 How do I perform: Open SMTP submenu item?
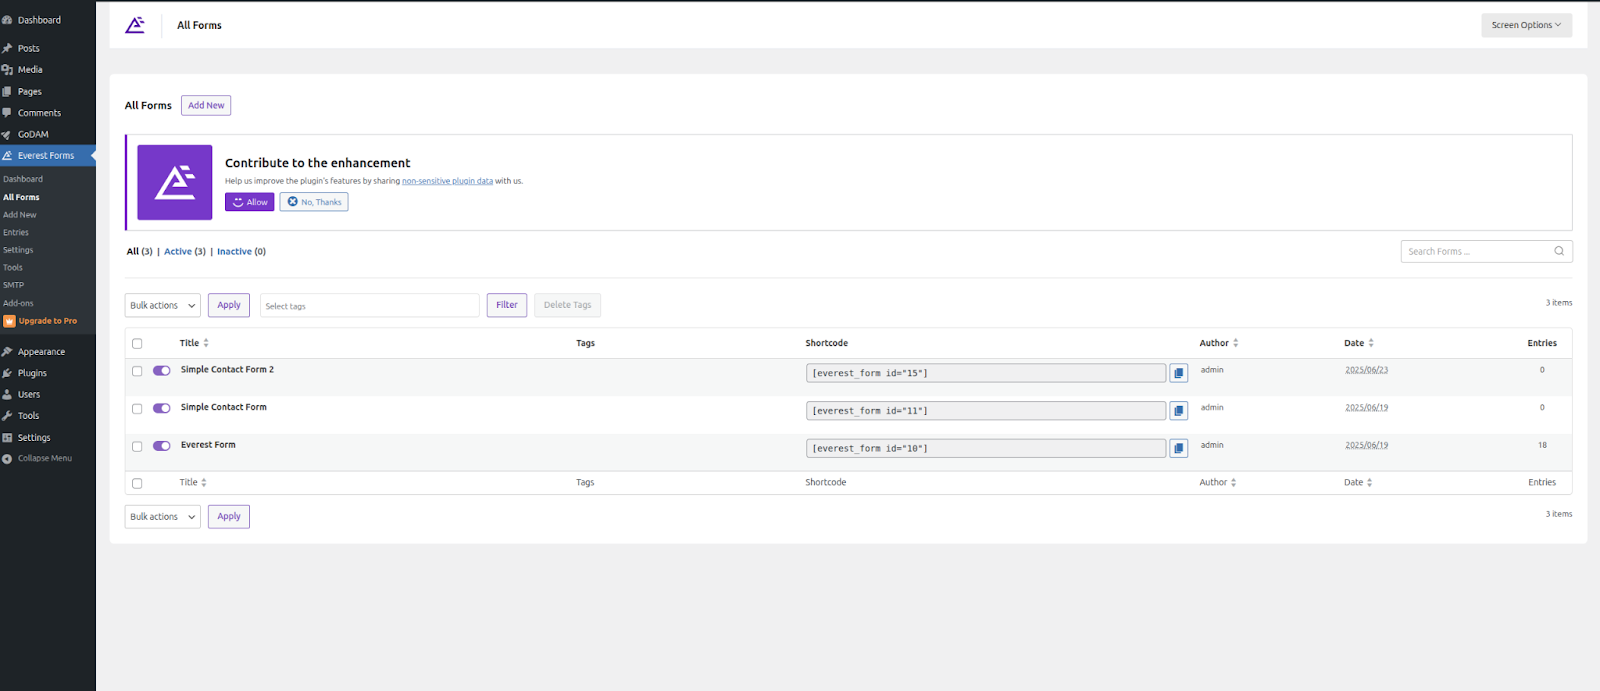pyautogui.click(x=13, y=285)
